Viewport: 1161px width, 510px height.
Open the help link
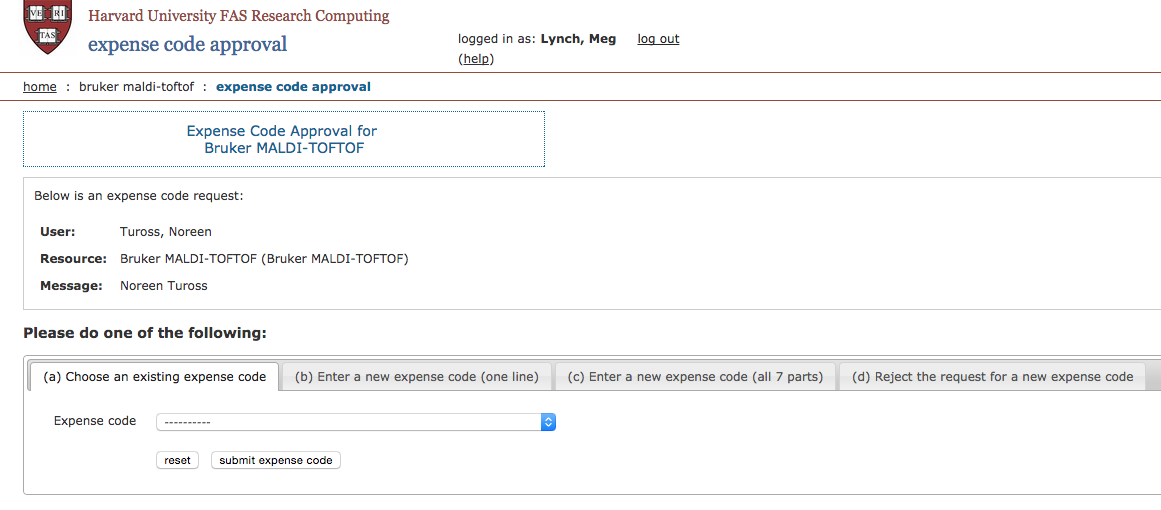476,58
